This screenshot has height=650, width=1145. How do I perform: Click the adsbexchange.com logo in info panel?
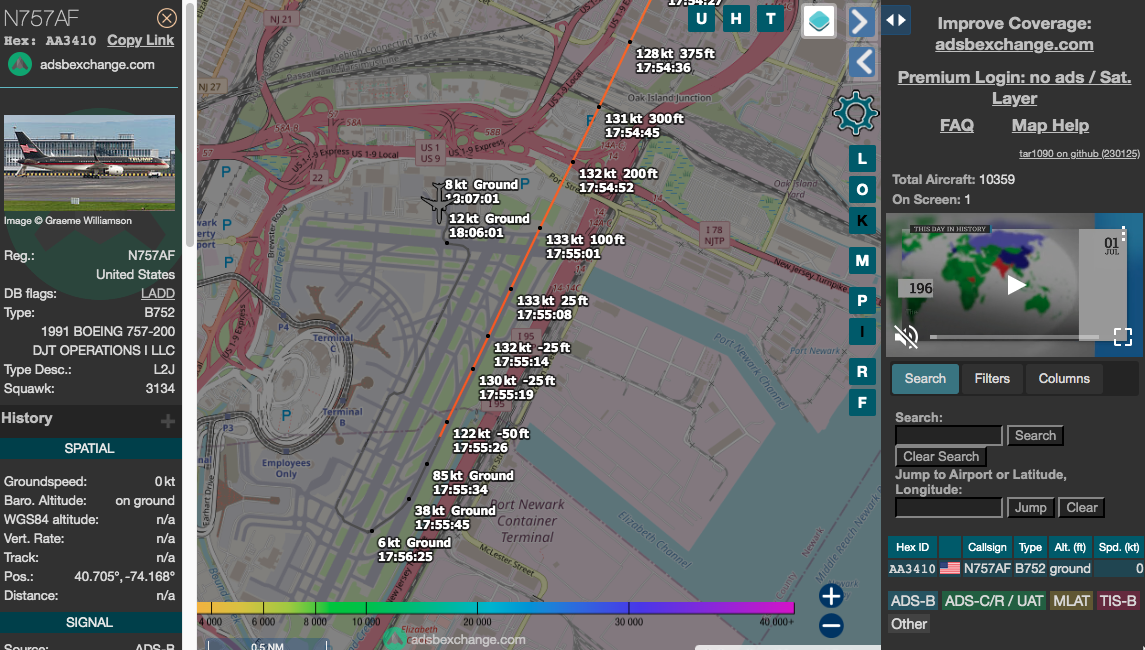[20, 65]
